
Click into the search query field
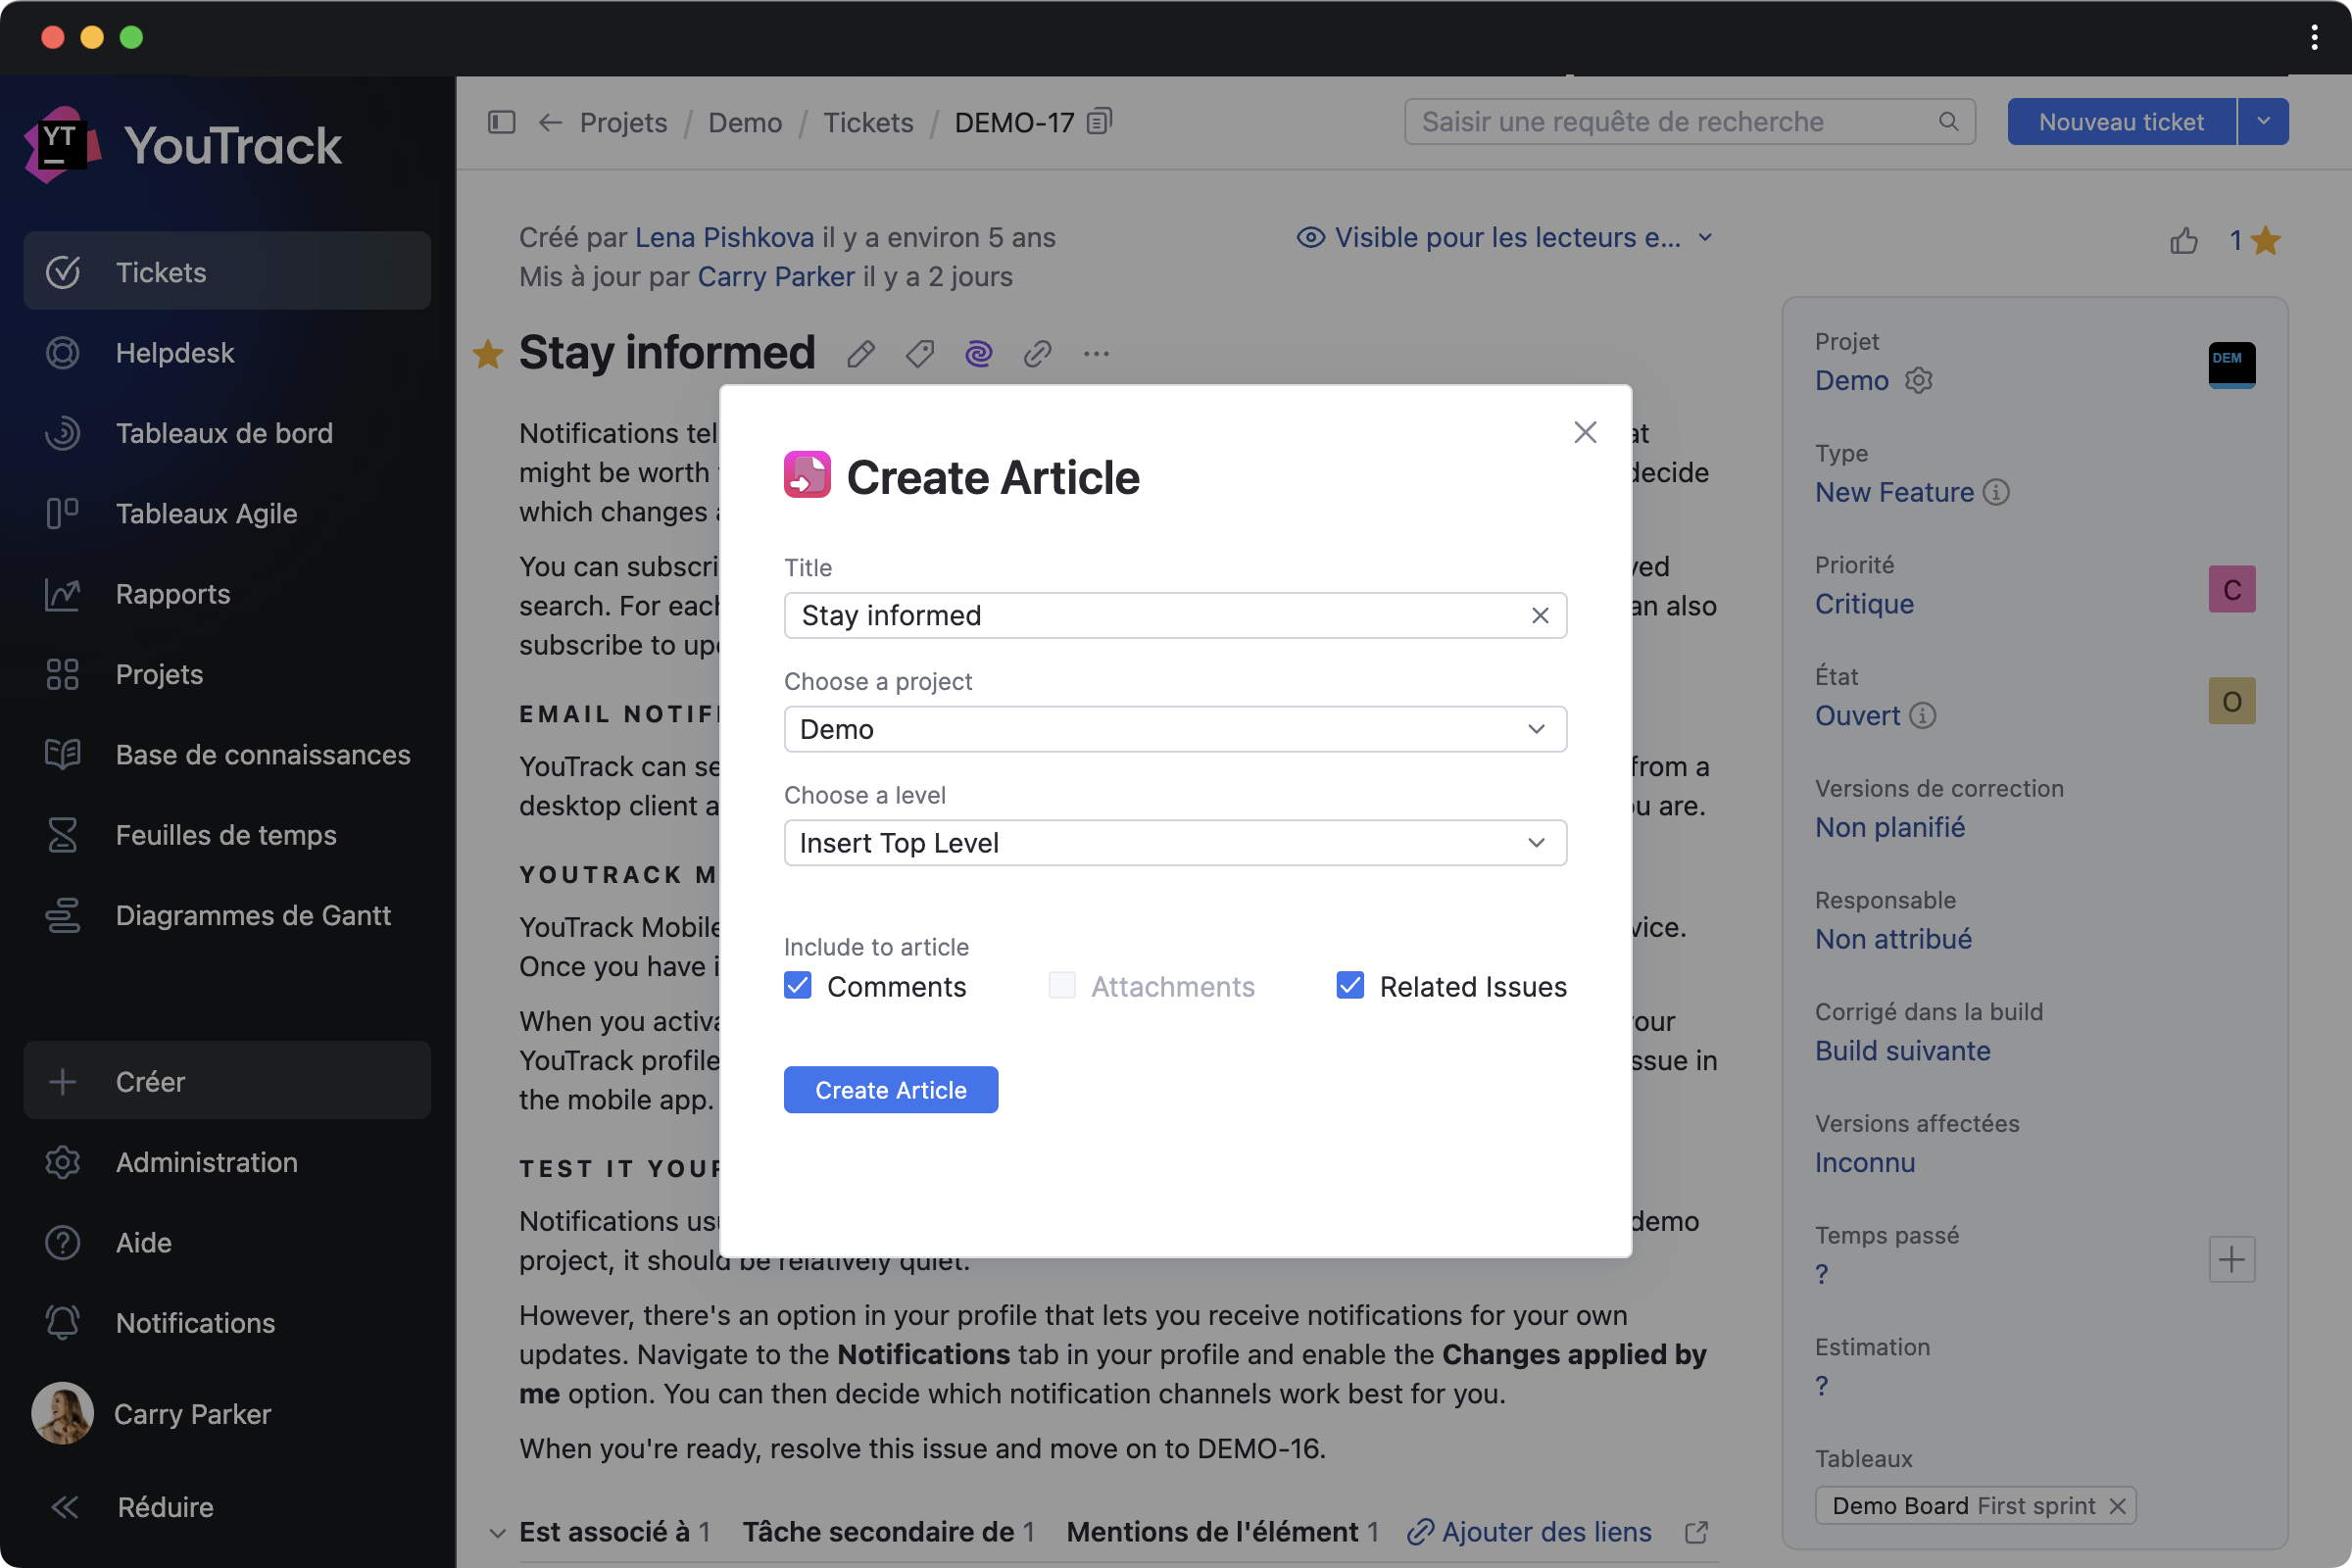[x=1670, y=122]
